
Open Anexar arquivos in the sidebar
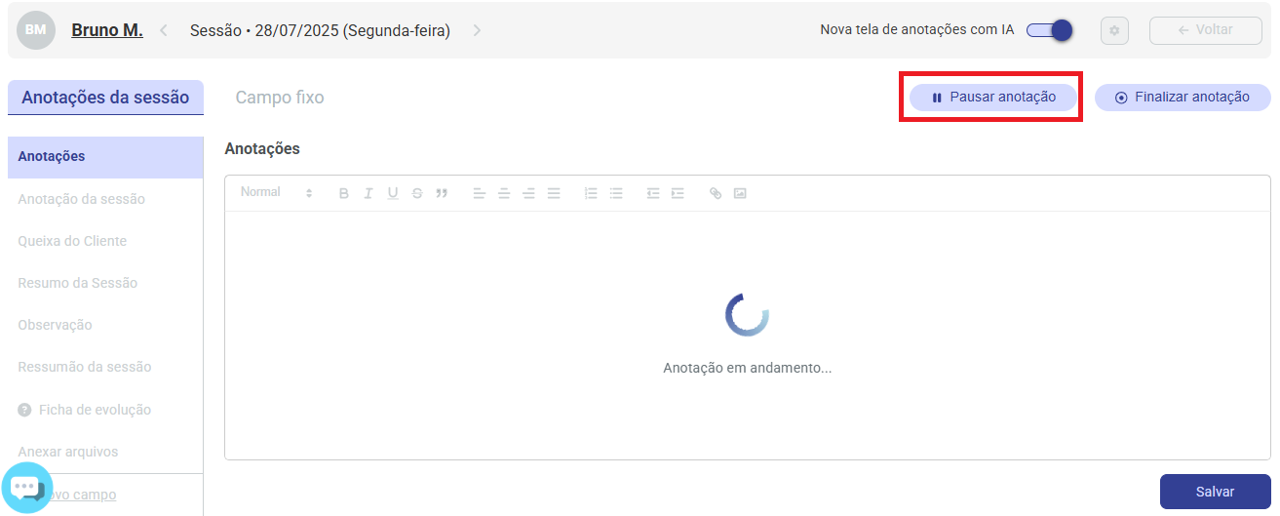(x=68, y=452)
